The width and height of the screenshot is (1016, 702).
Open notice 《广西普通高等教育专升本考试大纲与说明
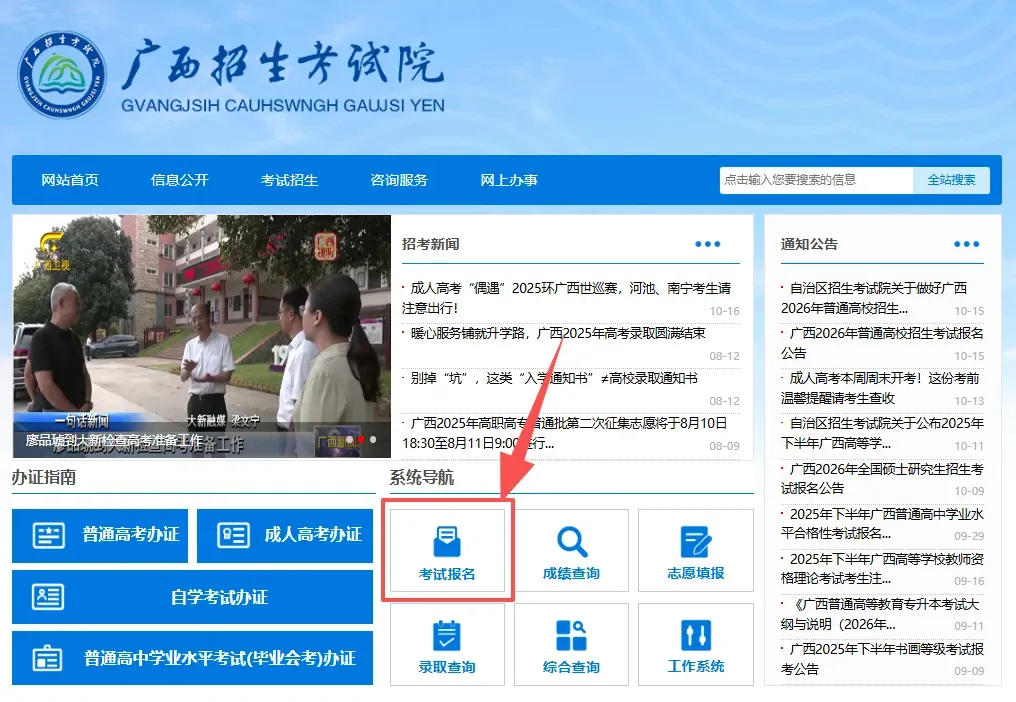click(880, 614)
